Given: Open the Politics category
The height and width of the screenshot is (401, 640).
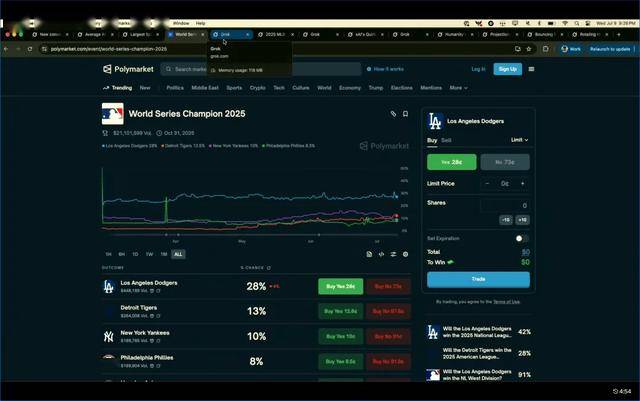Looking at the screenshot, I should tap(175, 88).
